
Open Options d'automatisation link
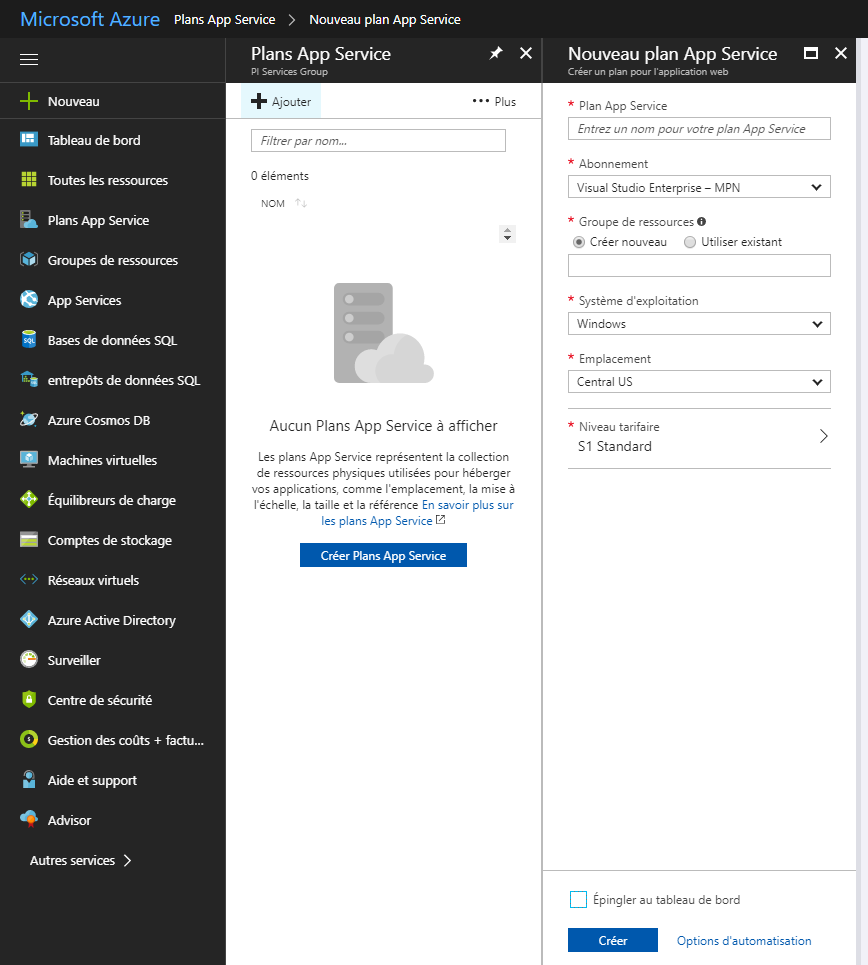[x=744, y=941]
